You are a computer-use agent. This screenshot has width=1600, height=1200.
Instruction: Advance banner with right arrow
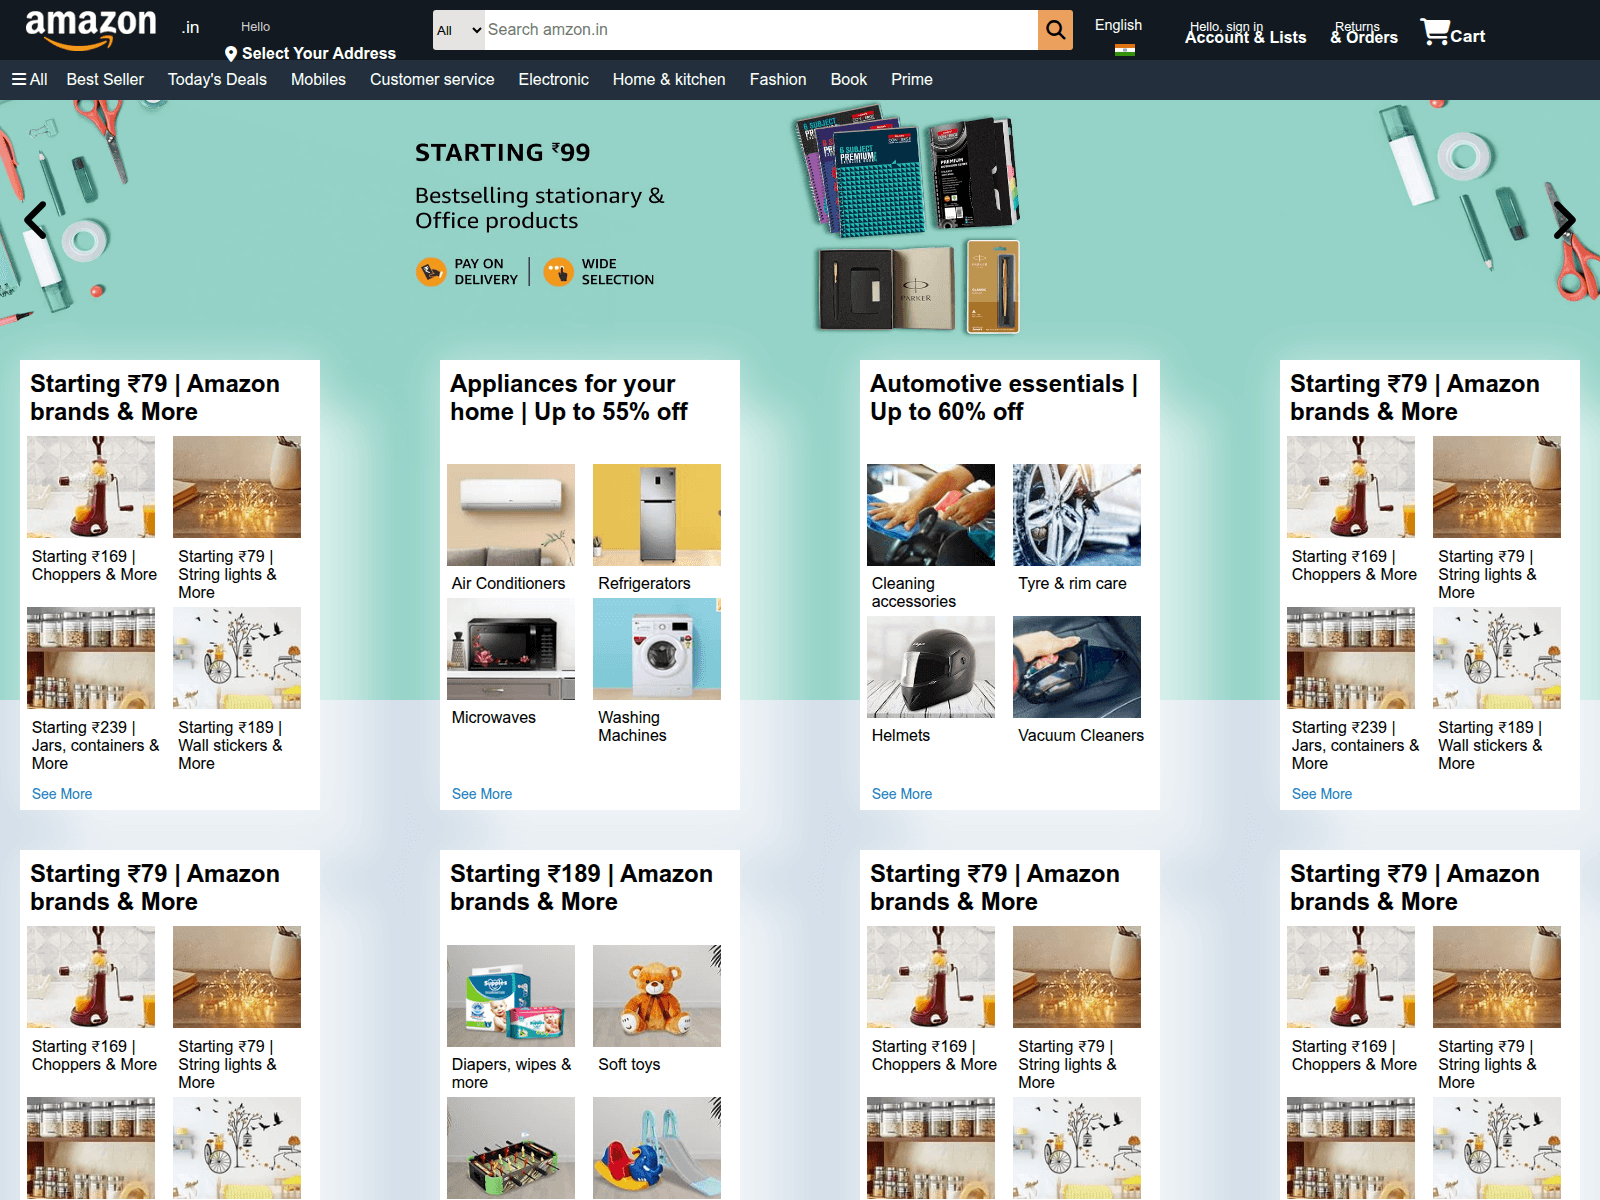click(x=1564, y=220)
